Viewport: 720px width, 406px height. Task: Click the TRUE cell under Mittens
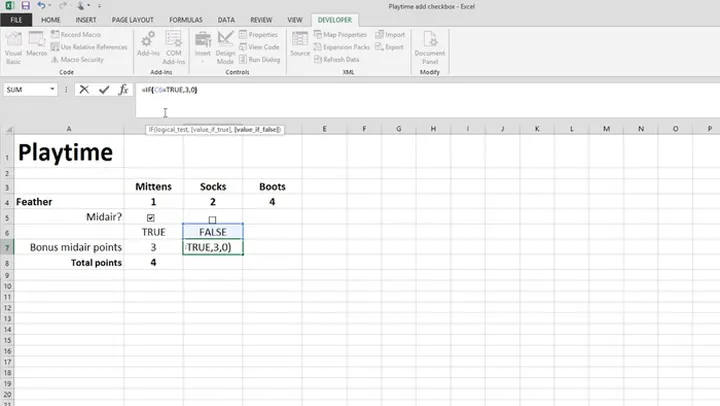[153, 232]
